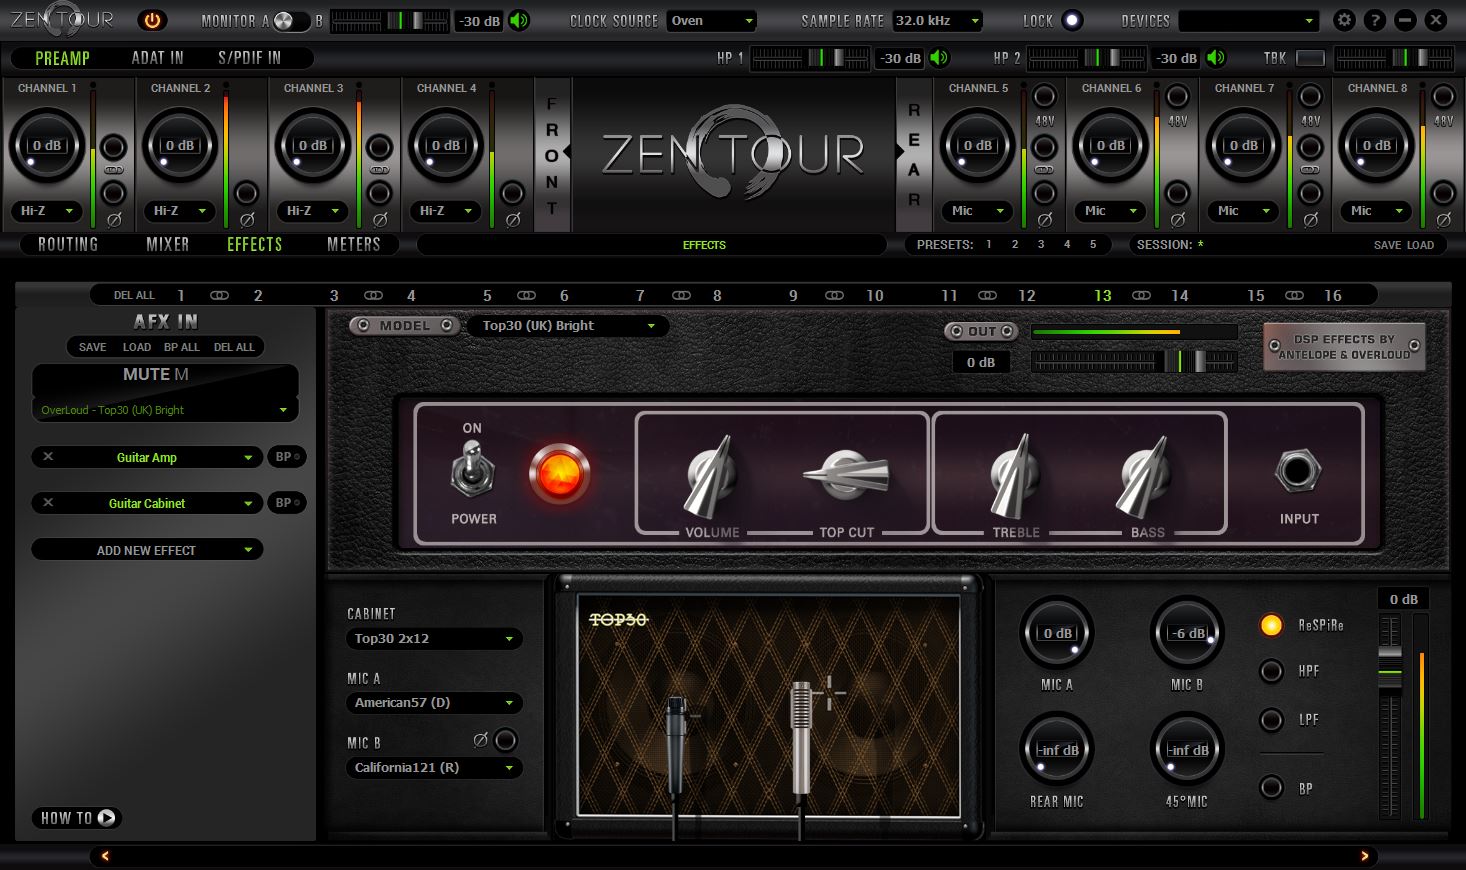Click BP ALL in the AFX IN panel

pyautogui.click(x=182, y=347)
